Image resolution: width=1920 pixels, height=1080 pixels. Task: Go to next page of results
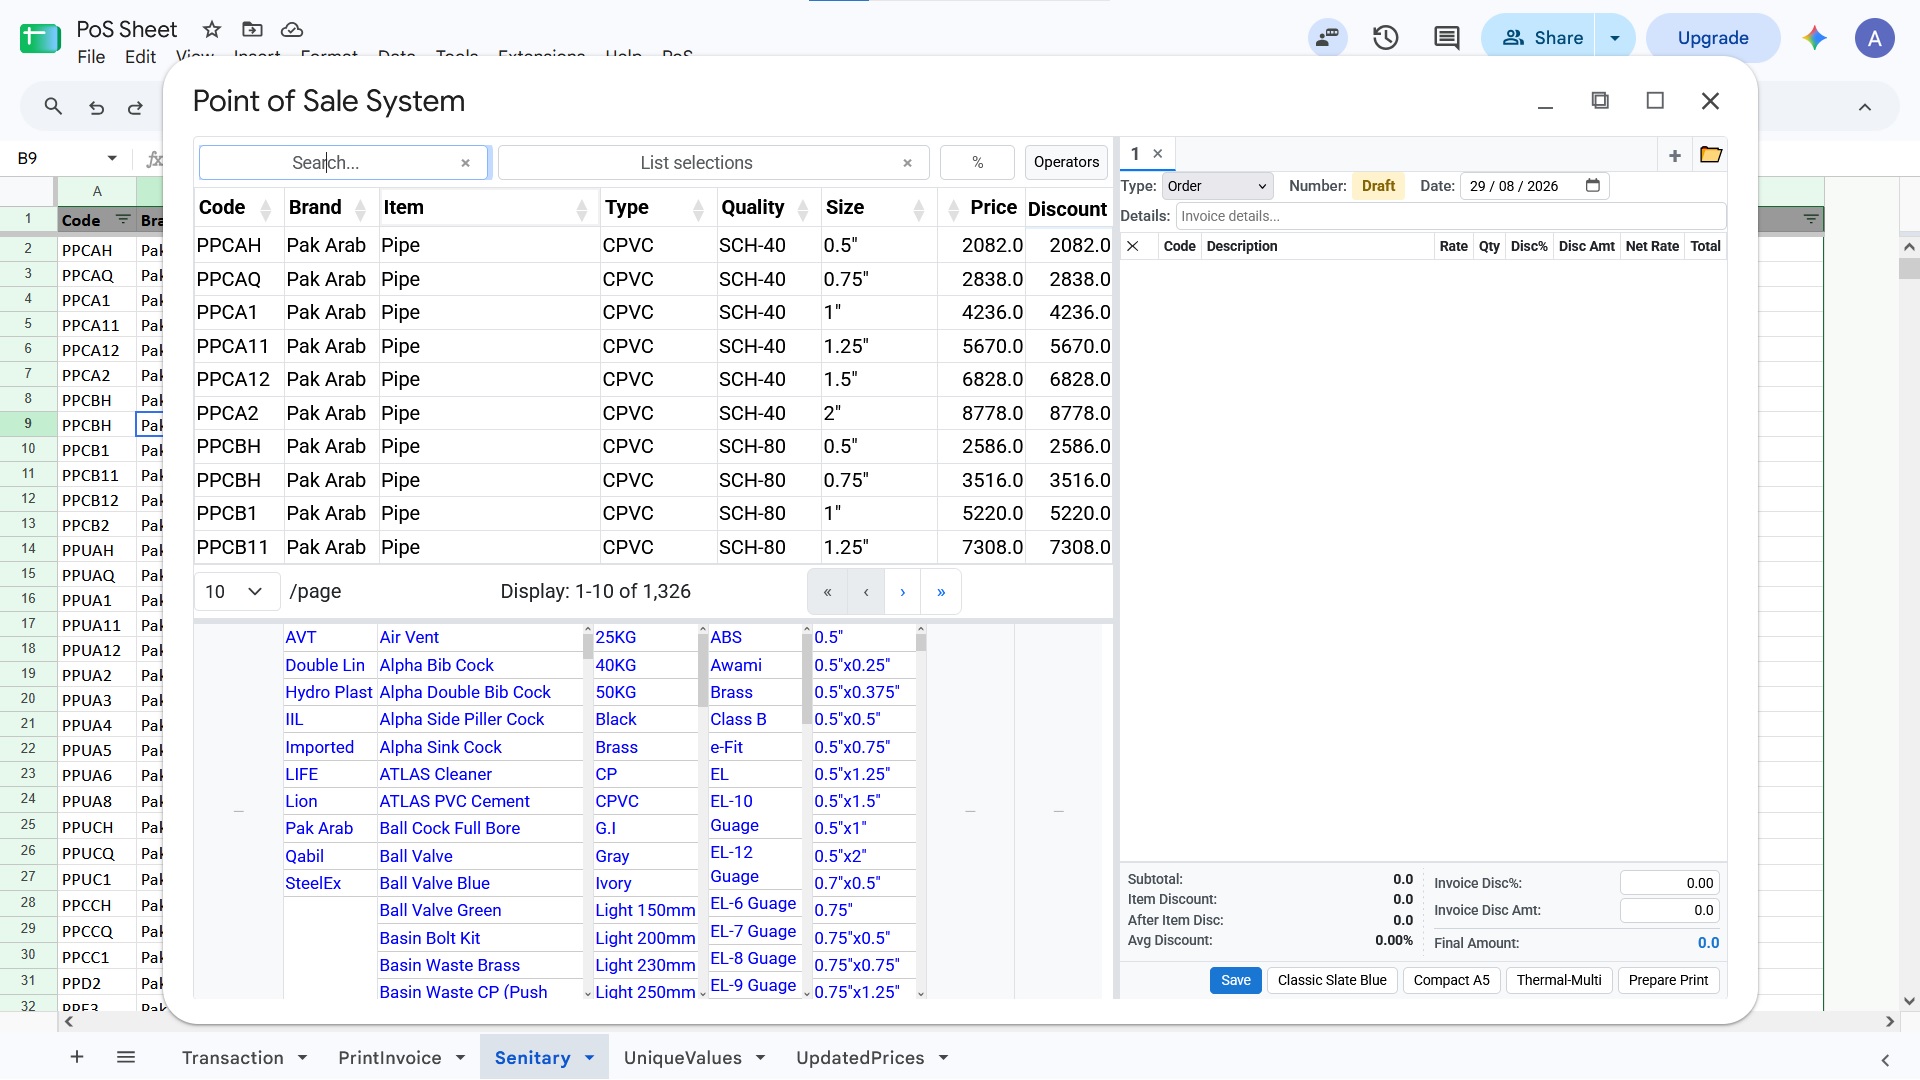tap(903, 592)
